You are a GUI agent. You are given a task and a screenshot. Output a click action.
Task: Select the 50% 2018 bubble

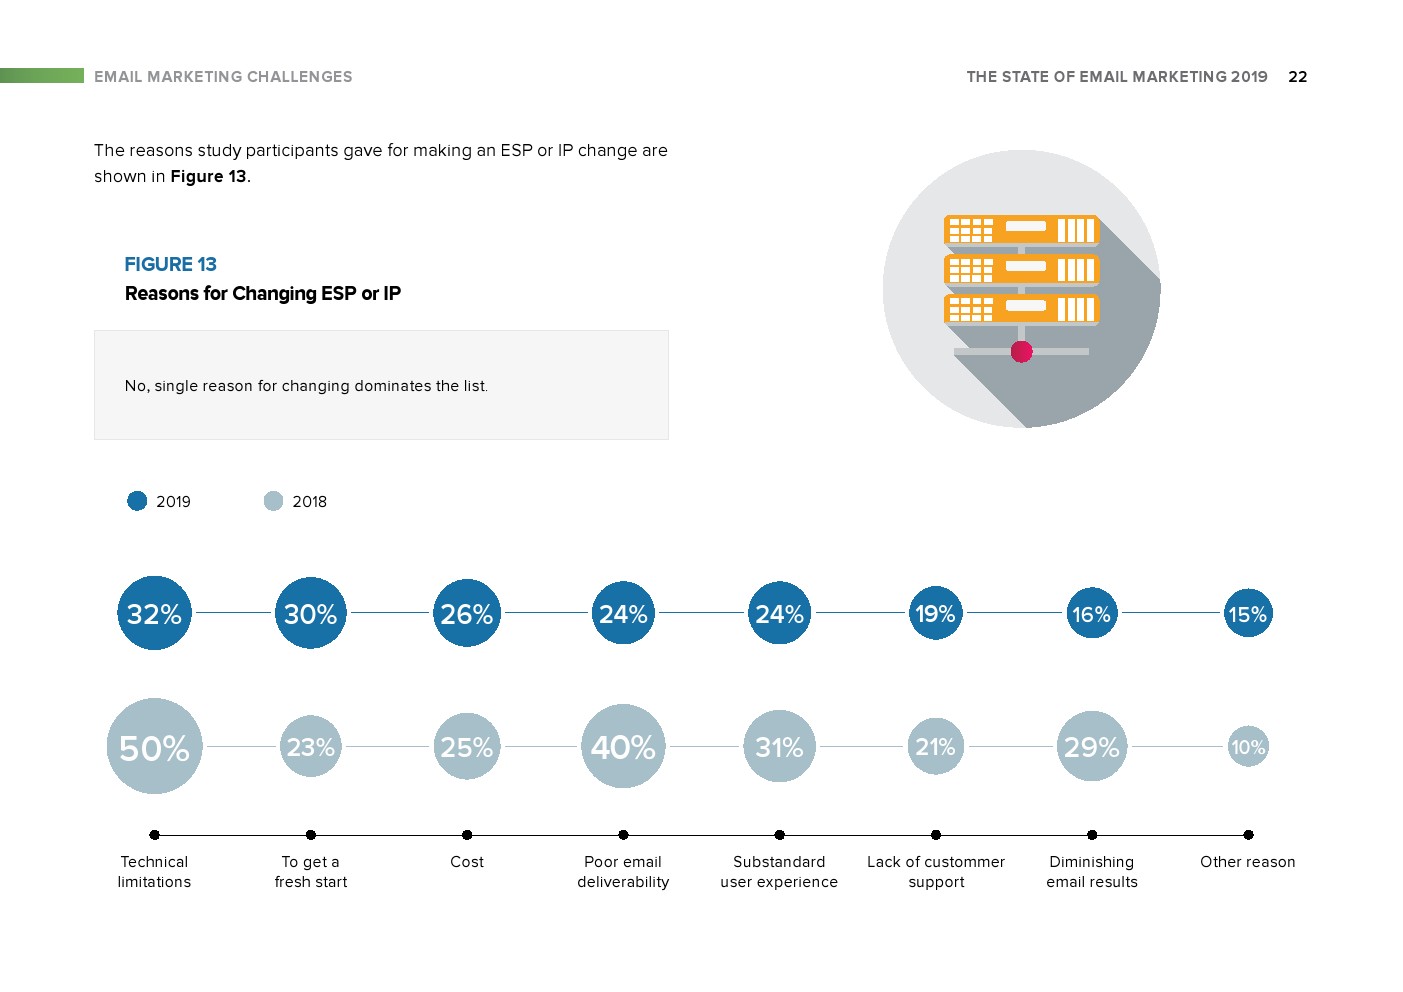click(x=154, y=747)
